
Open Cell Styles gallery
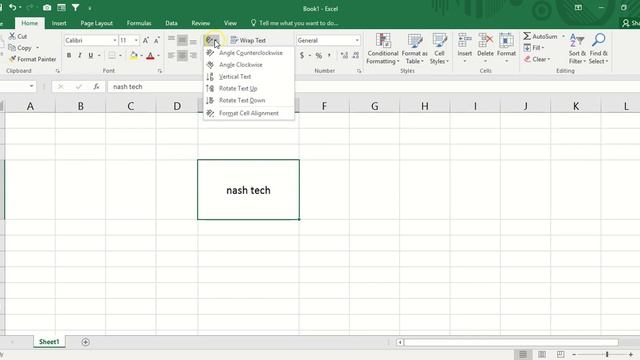pyautogui.click(x=439, y=49)
